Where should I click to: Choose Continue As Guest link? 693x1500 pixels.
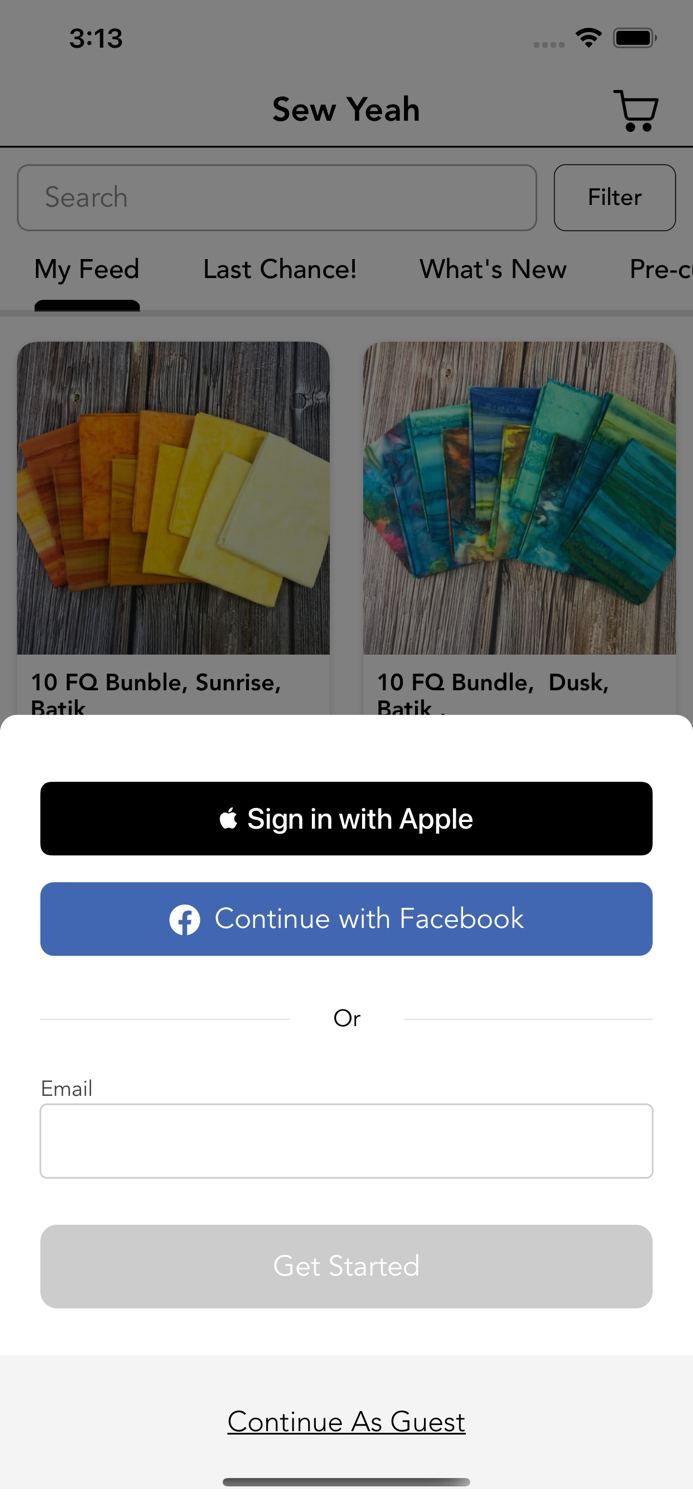pos(346,1421)
